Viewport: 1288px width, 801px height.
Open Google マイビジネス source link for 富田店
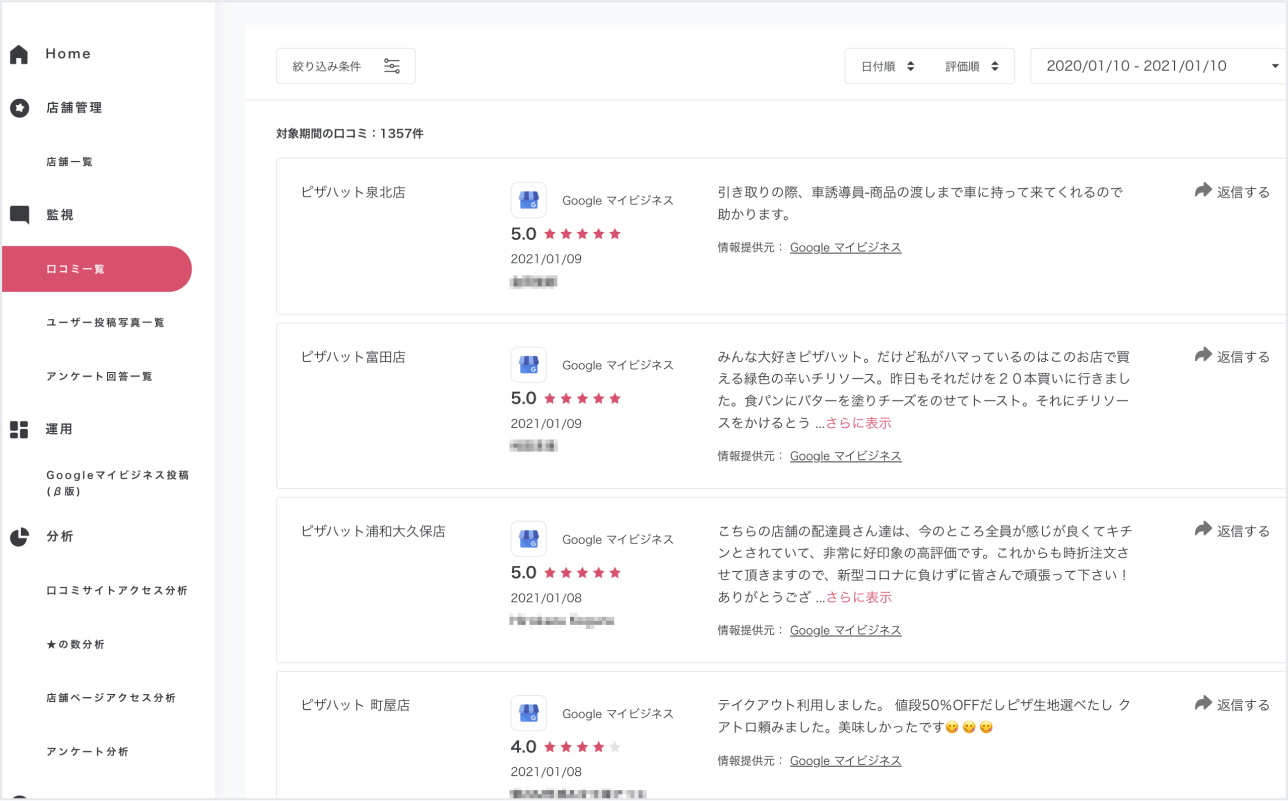coord(846,456)
